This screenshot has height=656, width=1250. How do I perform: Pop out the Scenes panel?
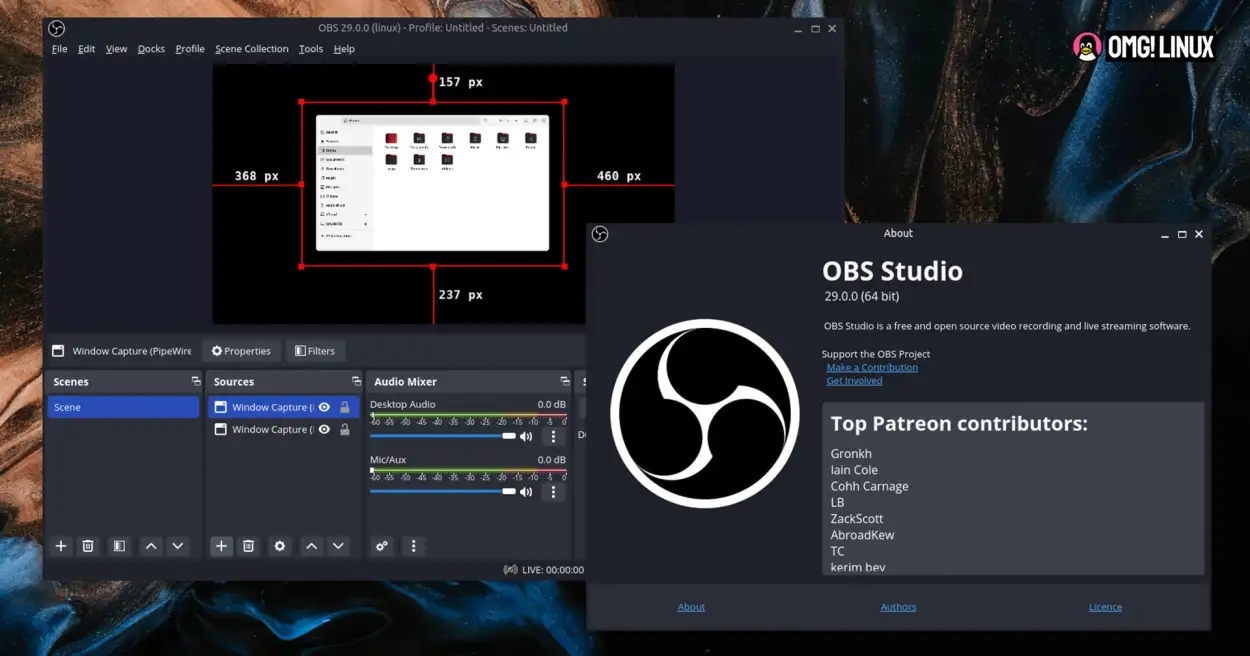tap(196, 381)
